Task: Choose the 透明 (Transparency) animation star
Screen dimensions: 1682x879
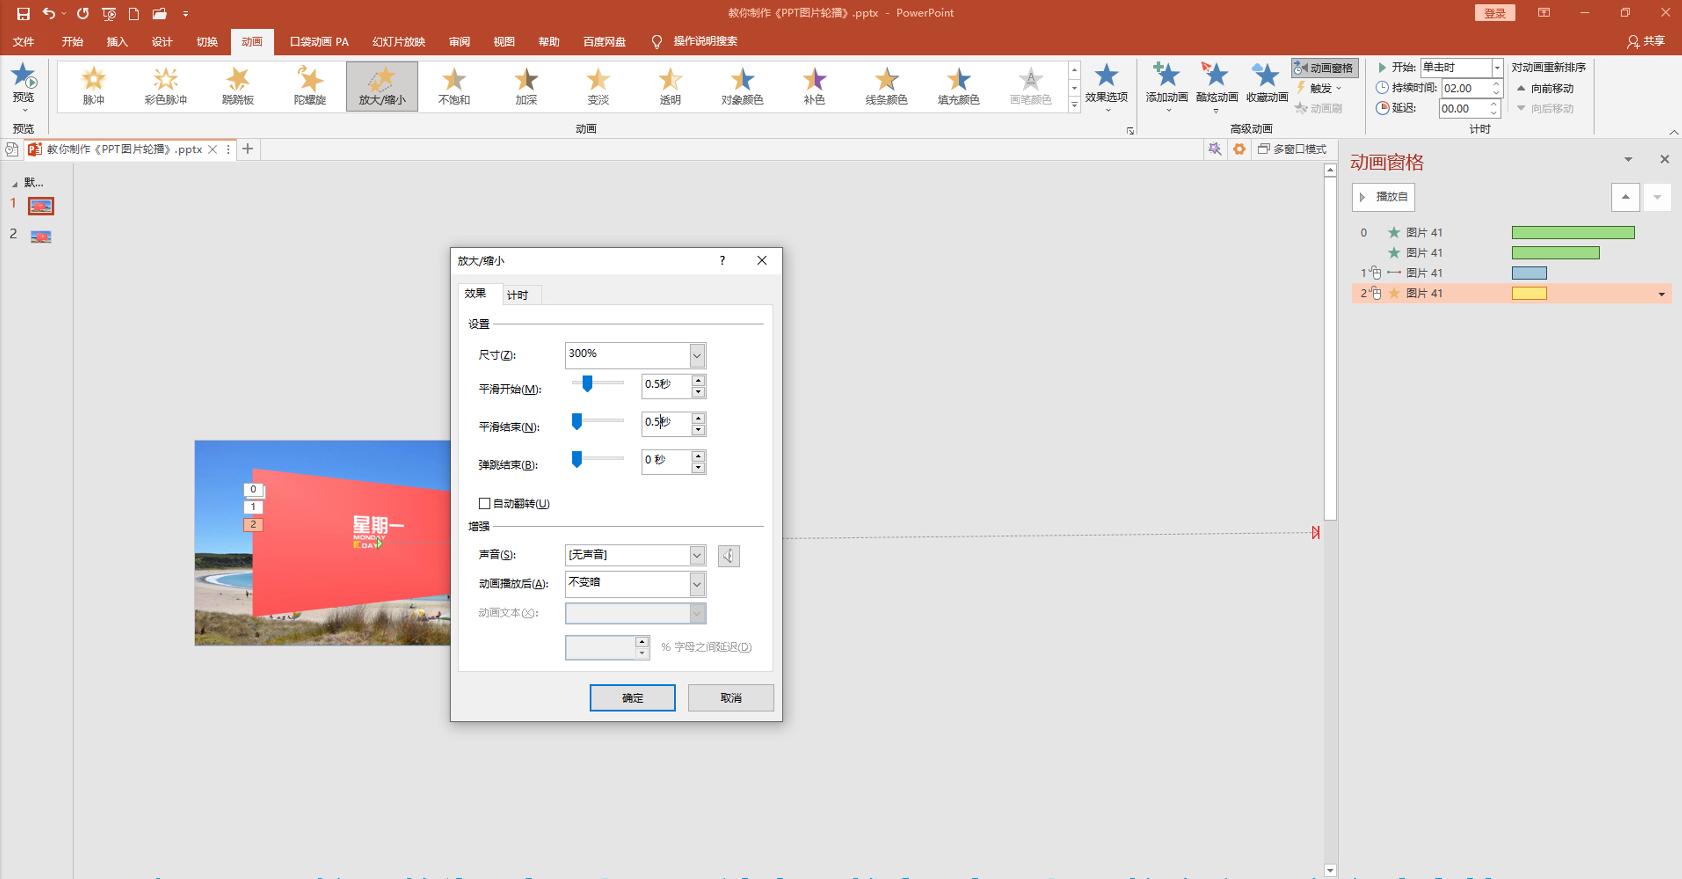Action: click(670, 85)
